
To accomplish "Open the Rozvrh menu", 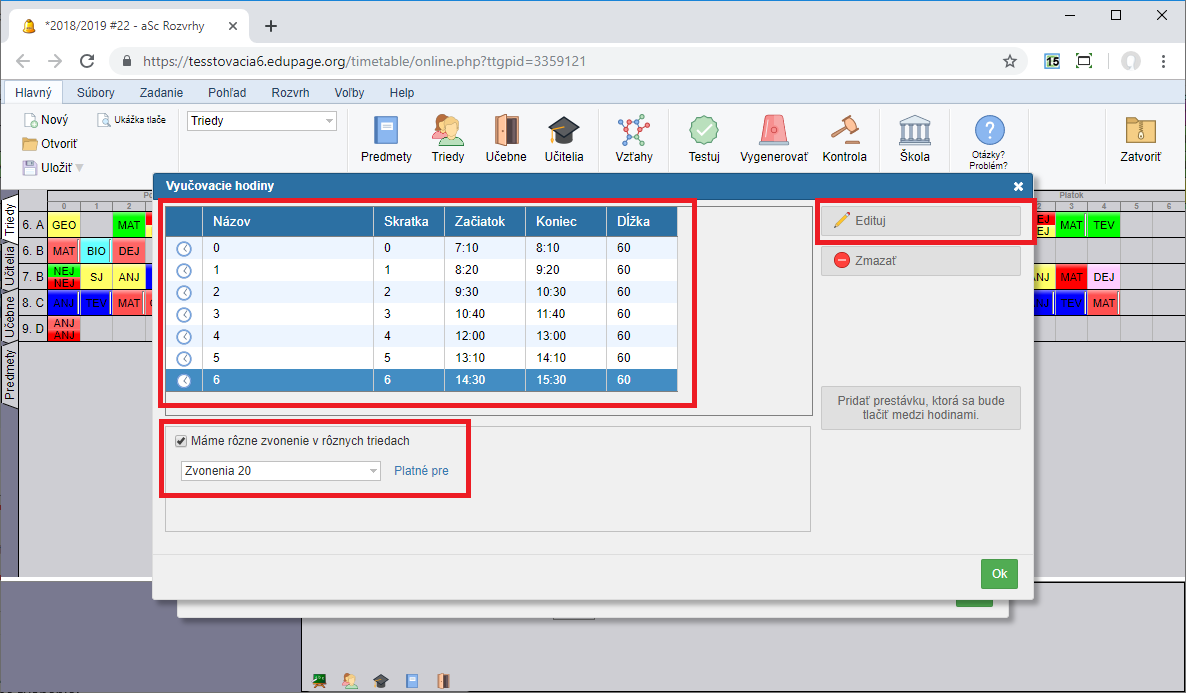I will pyautogui.click(x=290, y=92).
